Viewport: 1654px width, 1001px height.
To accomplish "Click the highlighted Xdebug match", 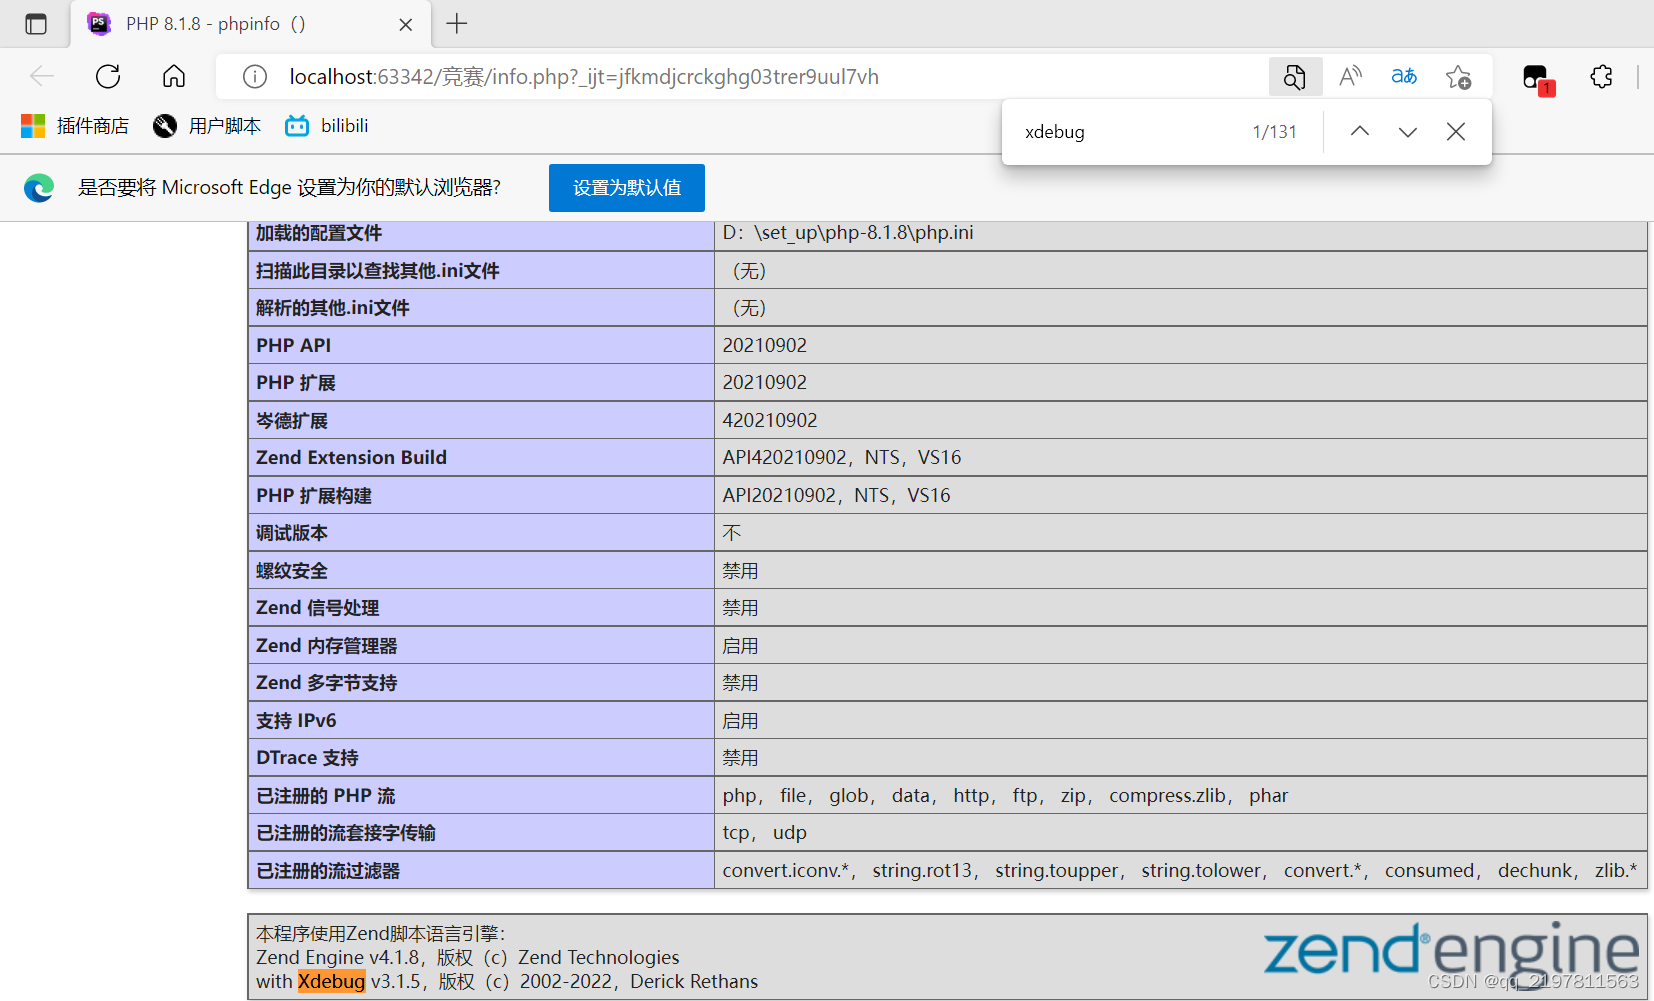I will pos(332,981).
